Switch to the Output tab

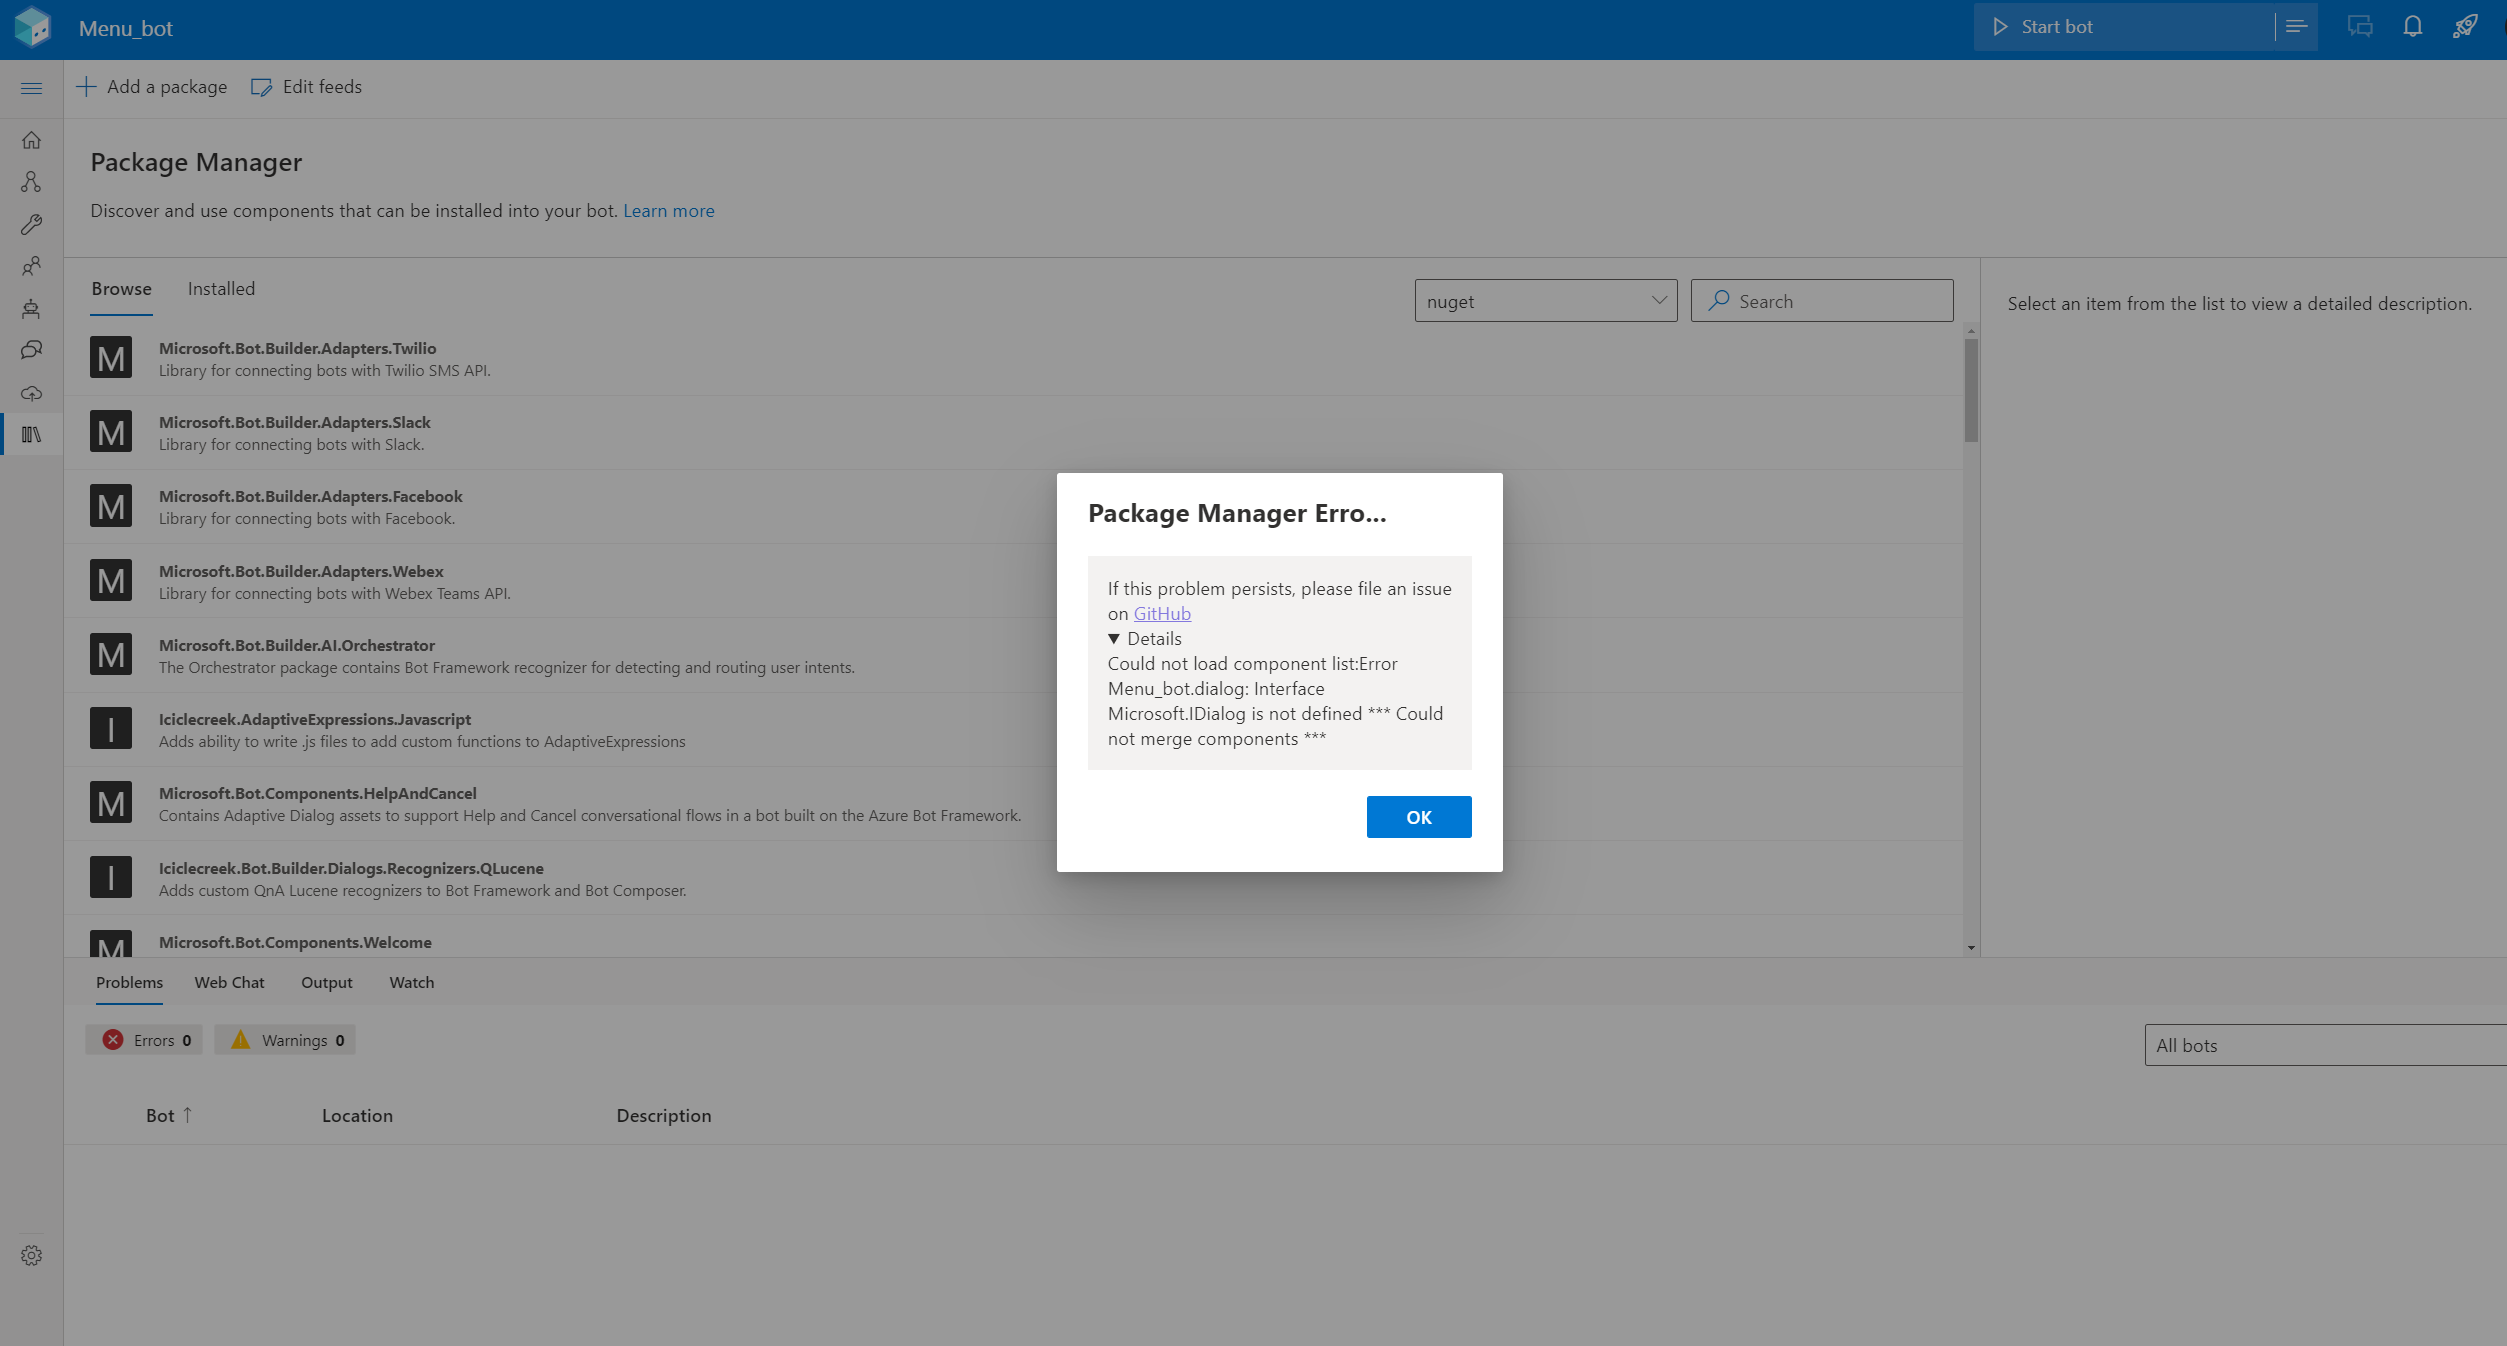pos(326,983)
